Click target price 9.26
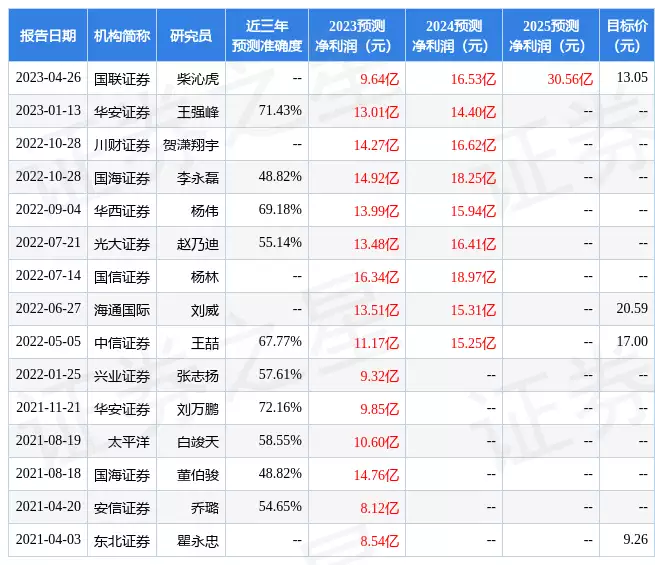Viewport: 655px width, 565px height. tap(635, 540)
